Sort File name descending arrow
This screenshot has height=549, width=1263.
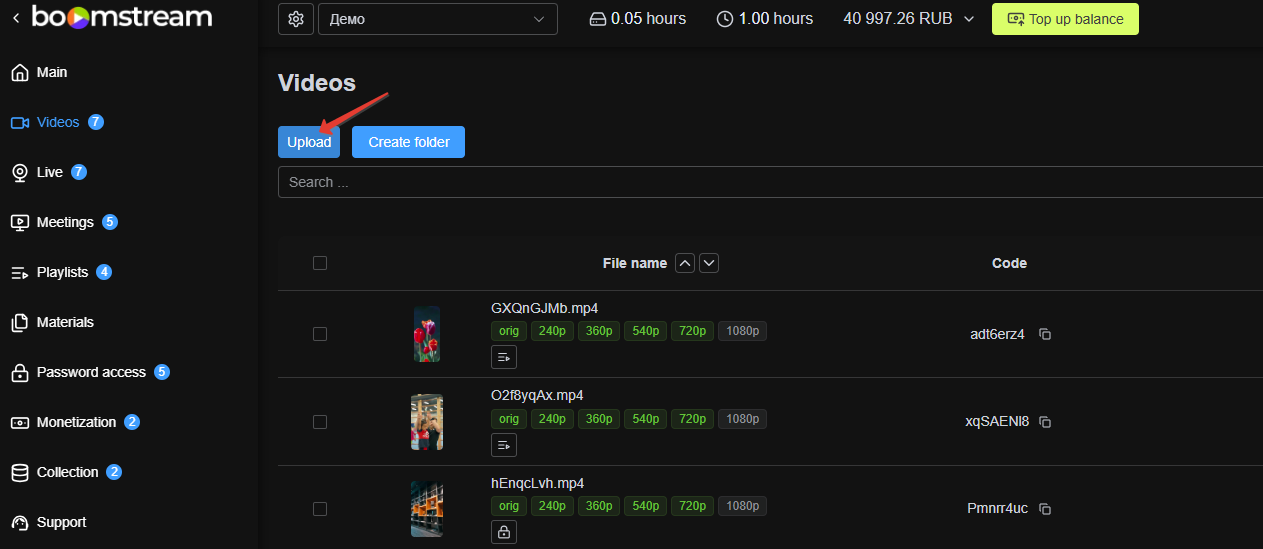(709, 263)
